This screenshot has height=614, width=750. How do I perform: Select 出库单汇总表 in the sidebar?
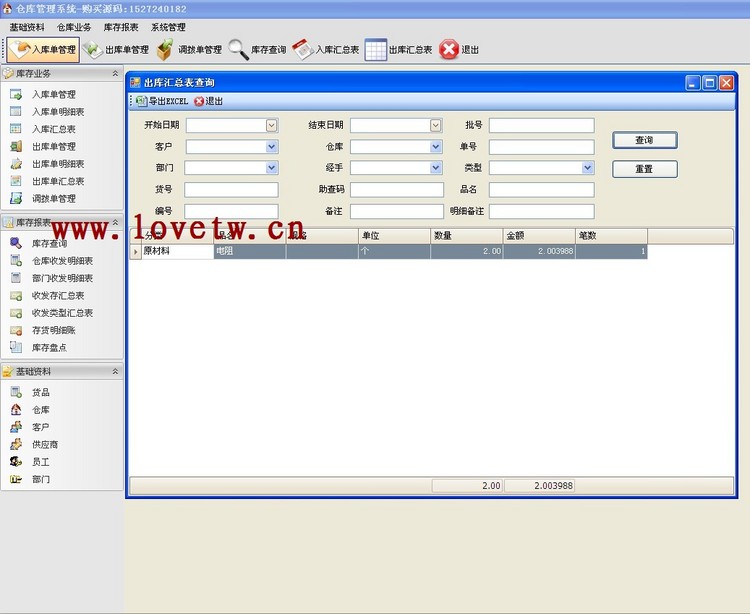[x=58, y=181]
